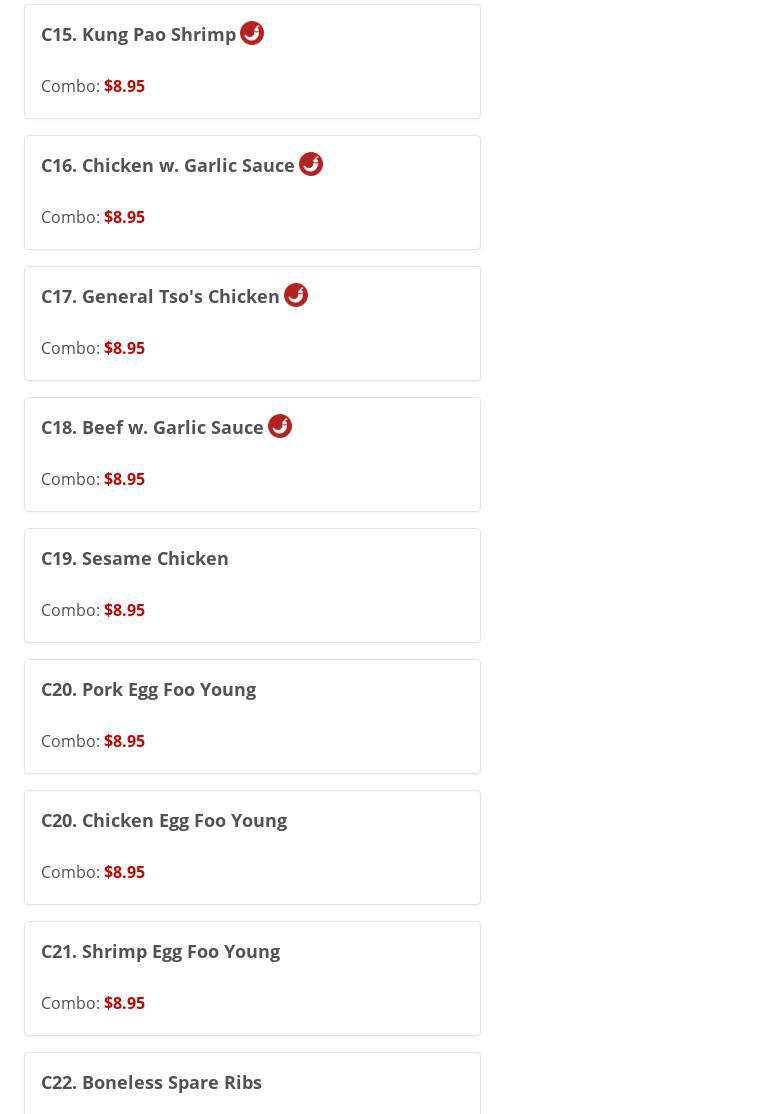Select the C19. Sesame Chicken item
Screen dimensions: 770x1114
[135, 559]
